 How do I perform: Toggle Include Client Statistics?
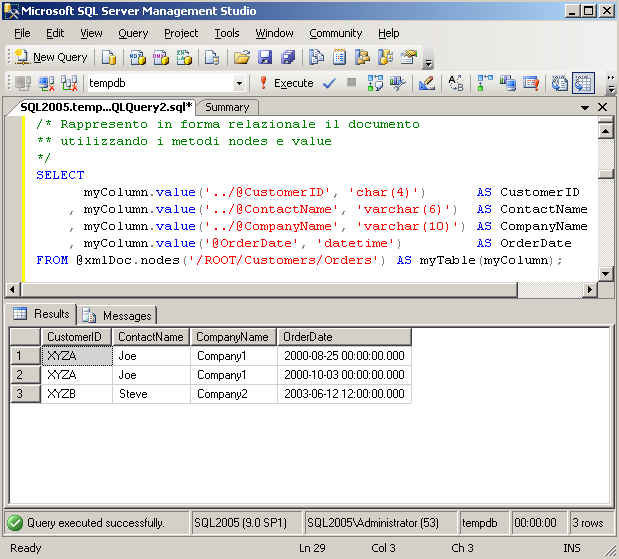pos(508,83)
